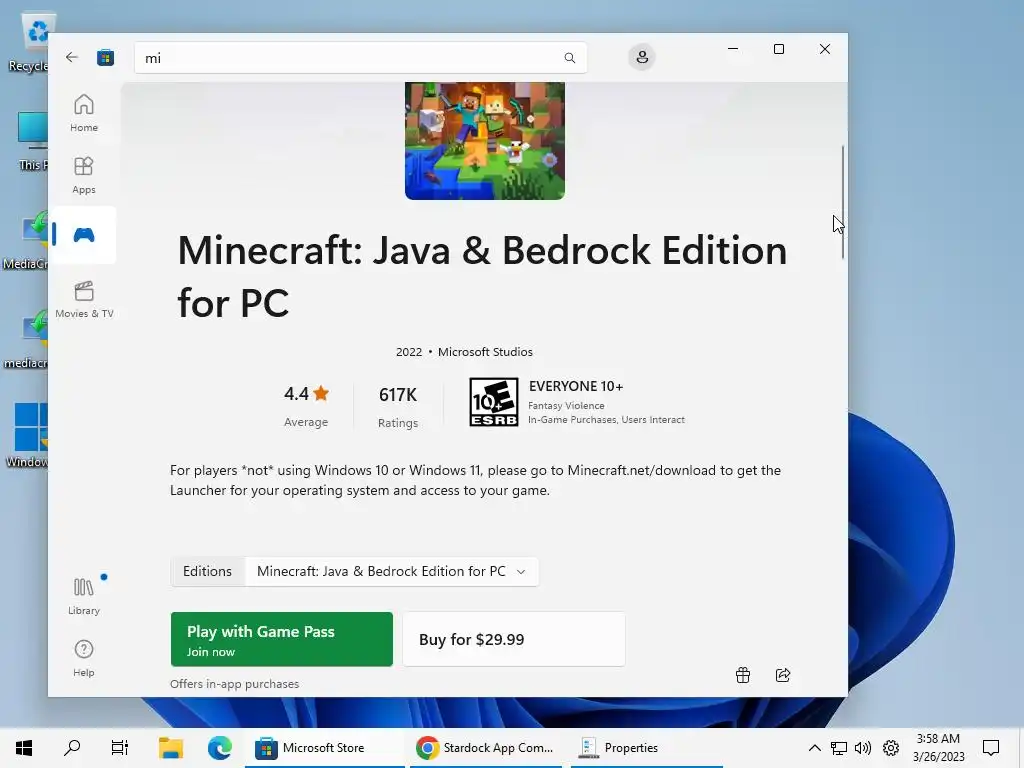Click the gift icon to buy as gift
The height and width of the screenshot is (768, 1024).
coord(743,675)
